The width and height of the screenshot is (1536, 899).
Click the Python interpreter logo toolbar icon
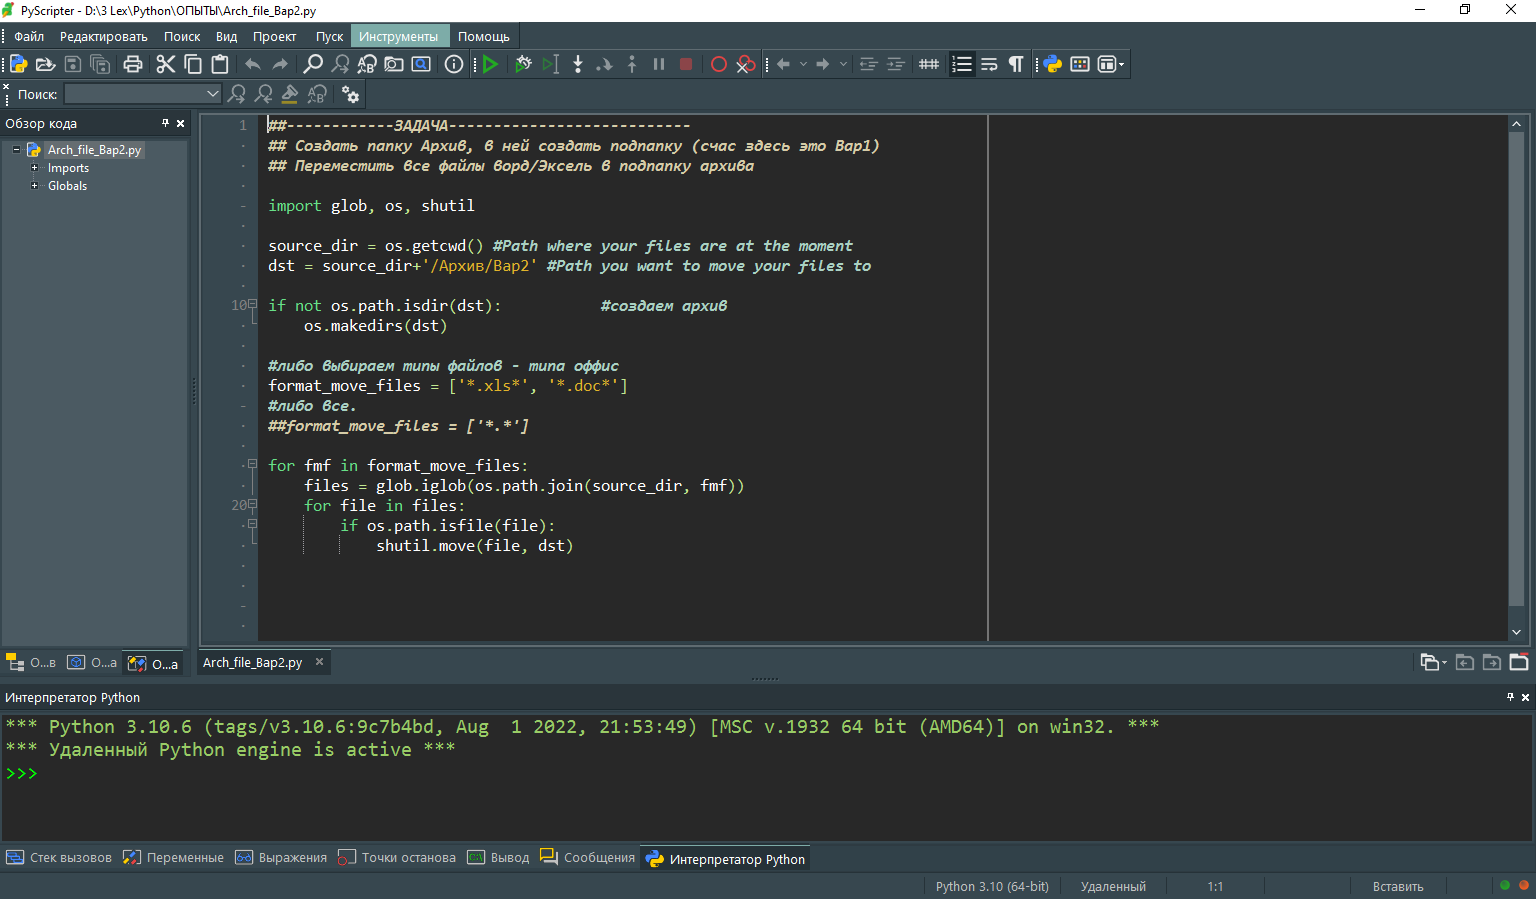1053,64
